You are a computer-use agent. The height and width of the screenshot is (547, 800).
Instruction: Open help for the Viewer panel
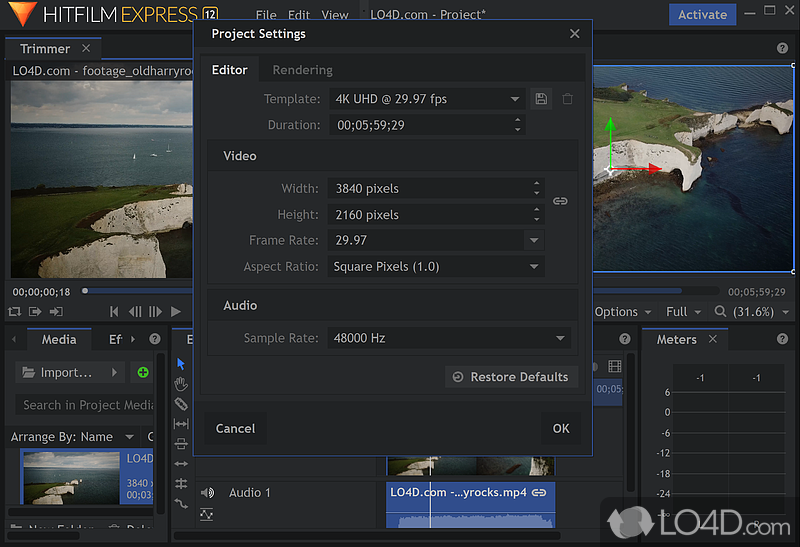782,48
